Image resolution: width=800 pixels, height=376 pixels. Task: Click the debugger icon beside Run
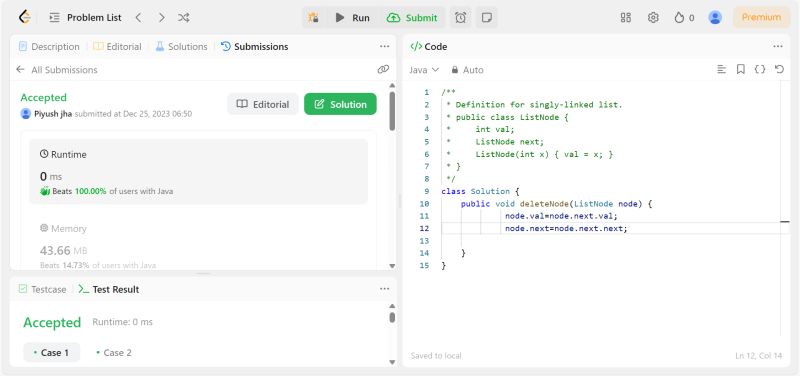313,17
